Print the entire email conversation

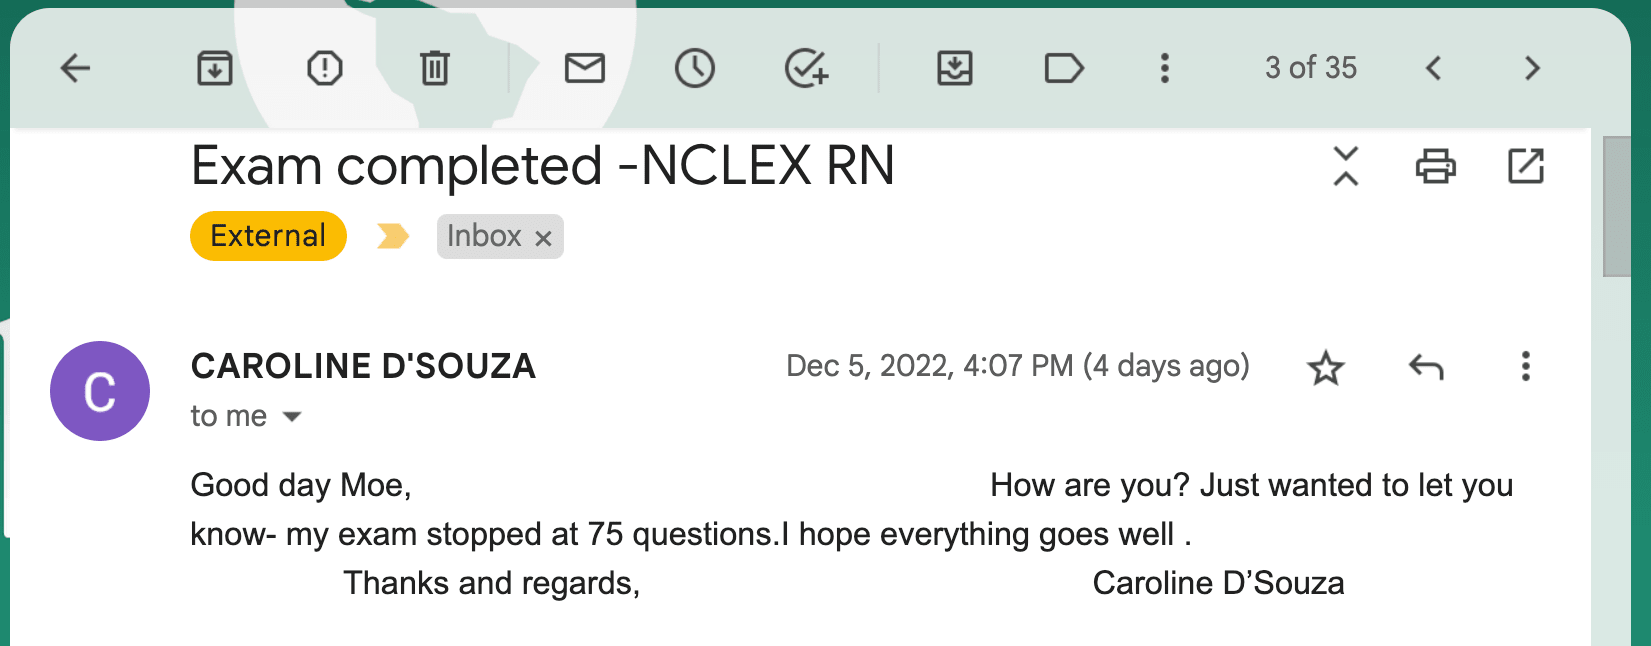pos(1436,166)
